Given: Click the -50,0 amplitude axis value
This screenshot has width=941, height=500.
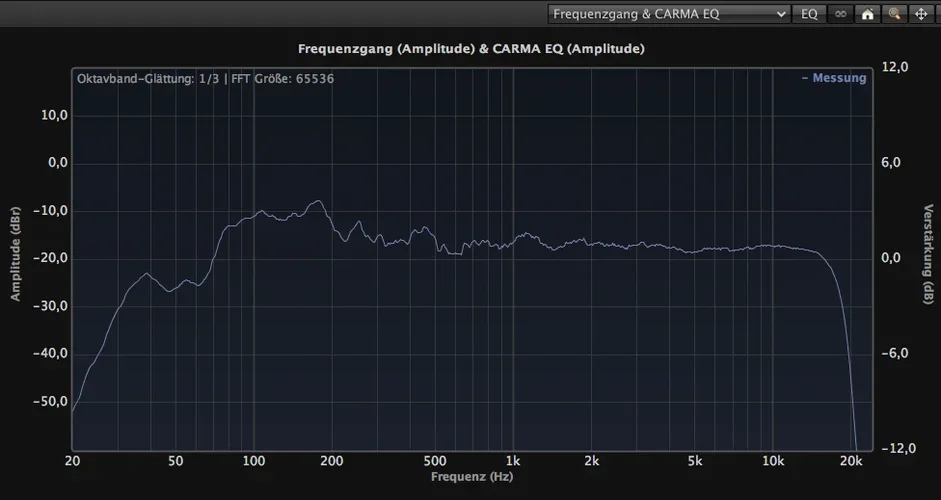Looking at the screenshot, I should coord(52,402).
